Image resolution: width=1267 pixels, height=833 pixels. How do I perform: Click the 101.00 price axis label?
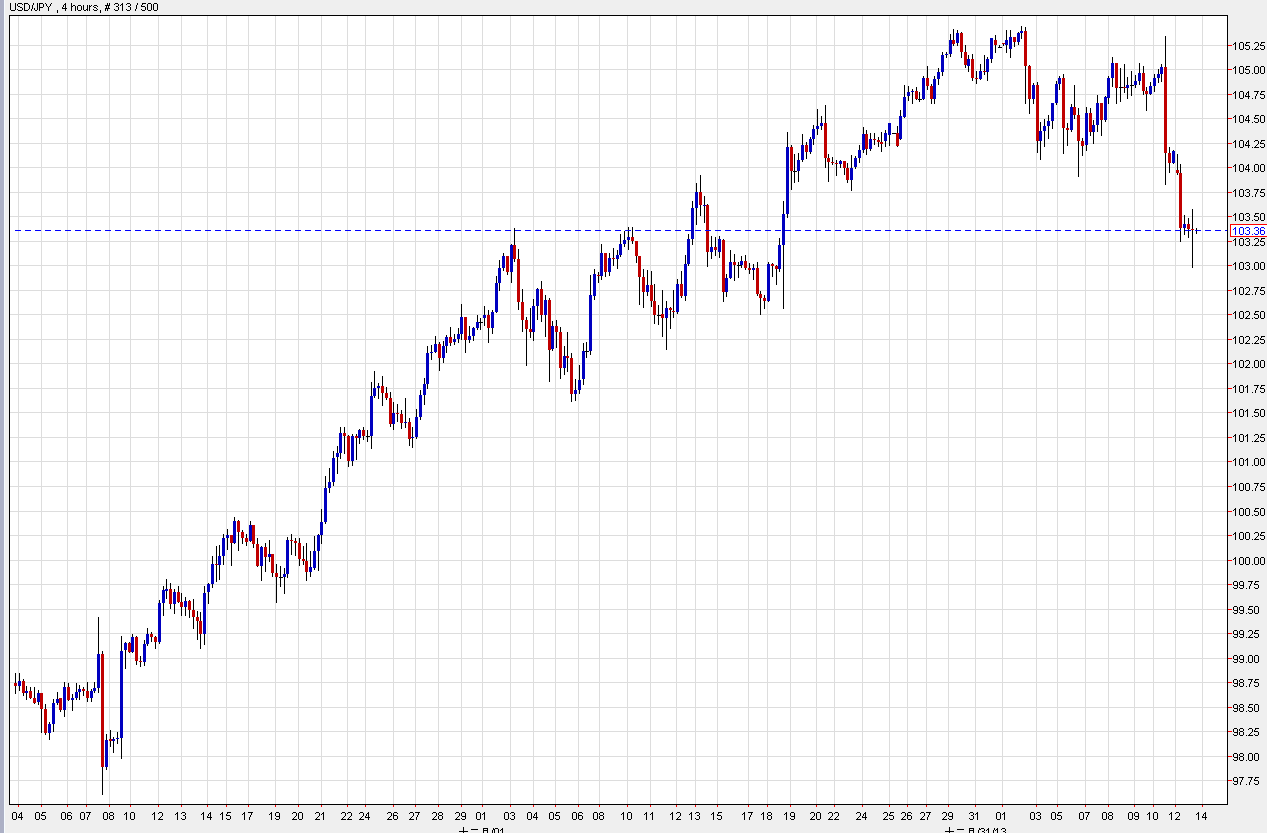tap(1248, 462)
